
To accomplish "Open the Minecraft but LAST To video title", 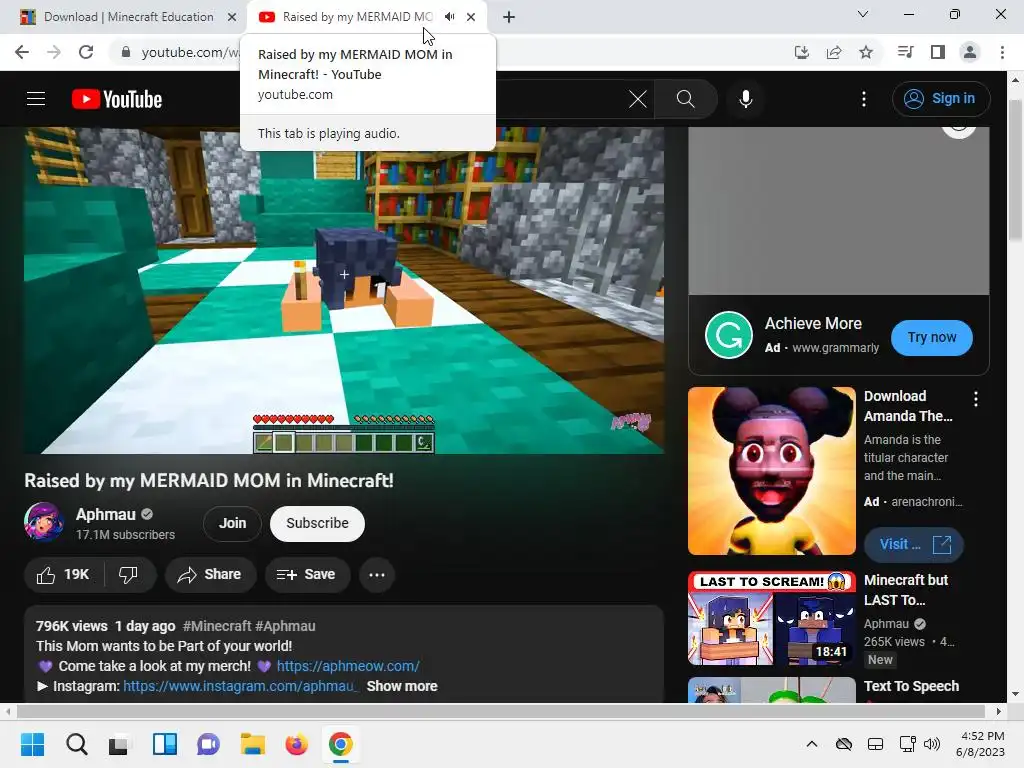I will (905, 590).
